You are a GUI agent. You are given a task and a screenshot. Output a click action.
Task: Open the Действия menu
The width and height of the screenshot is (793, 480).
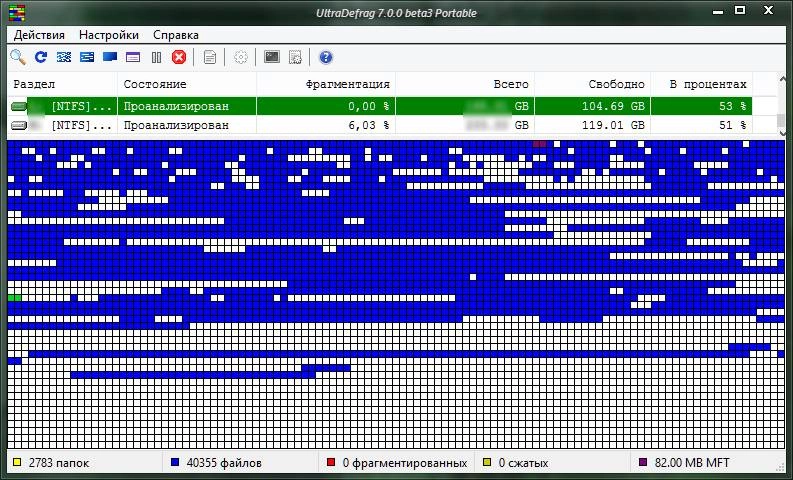(39, 35)
